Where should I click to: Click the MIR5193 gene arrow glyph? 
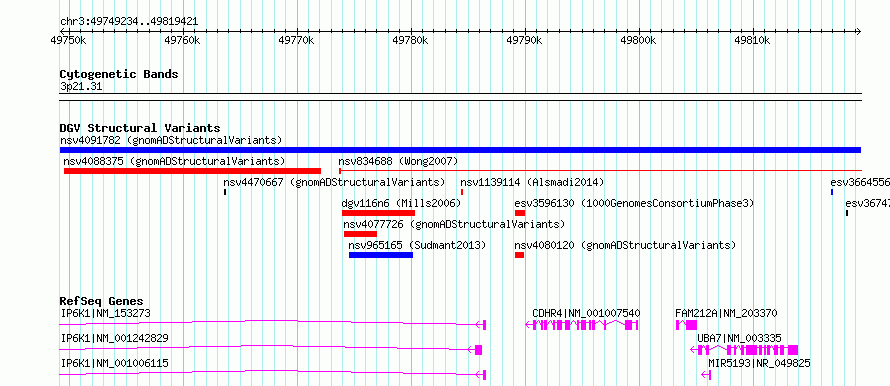point(706,375)
